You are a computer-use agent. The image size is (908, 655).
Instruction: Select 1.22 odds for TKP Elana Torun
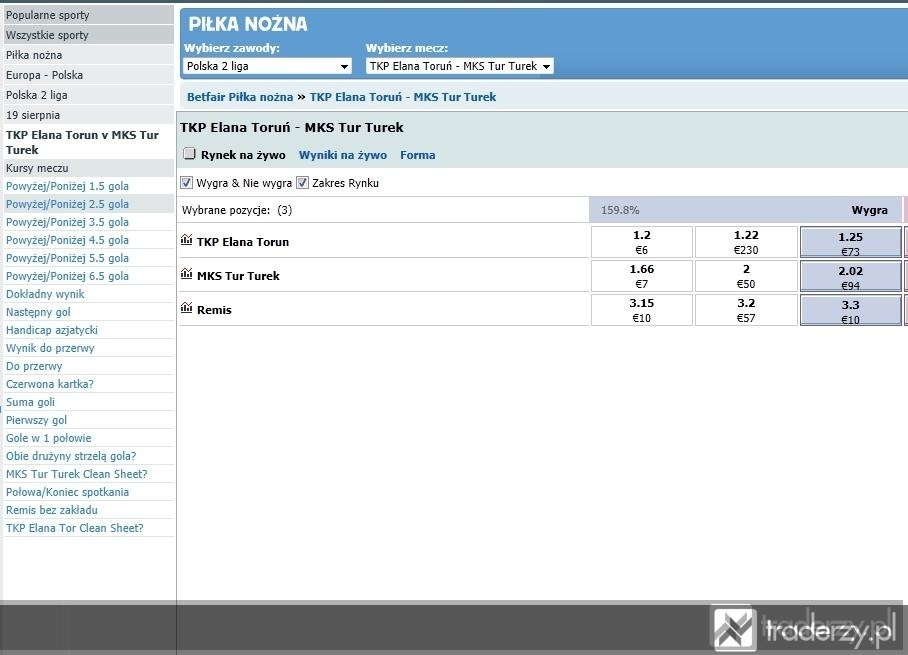(x=746, y=242)
